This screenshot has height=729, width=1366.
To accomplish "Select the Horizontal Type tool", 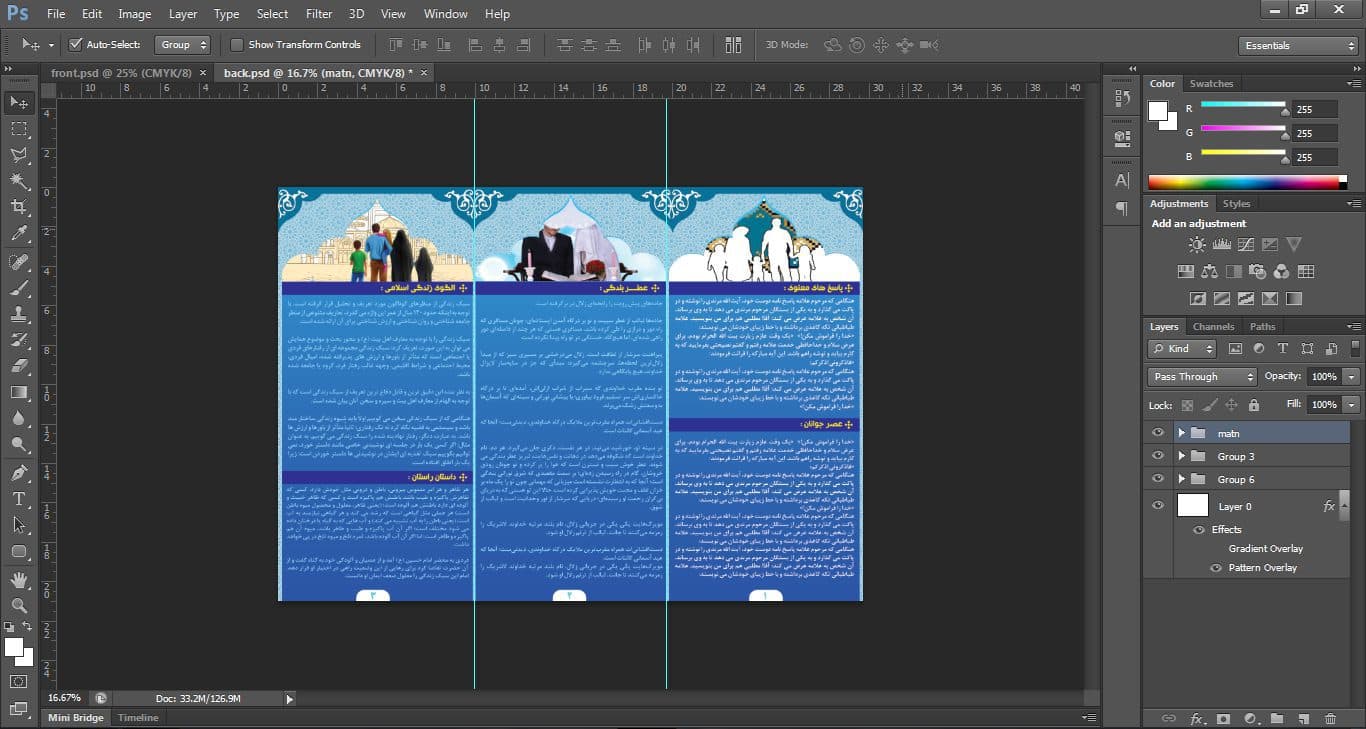I will click(x=19, y=498).
